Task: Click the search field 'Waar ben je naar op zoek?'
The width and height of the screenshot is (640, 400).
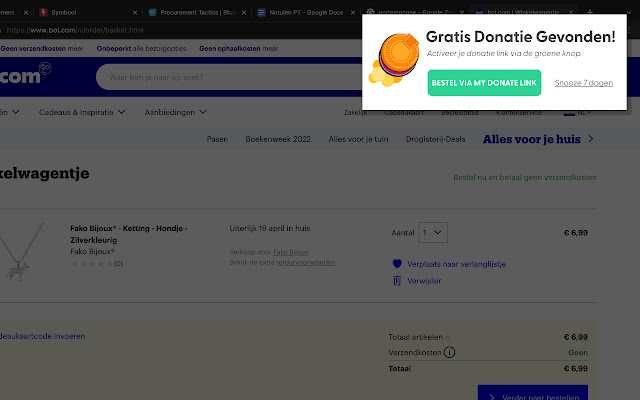Action: pos(229,77)
